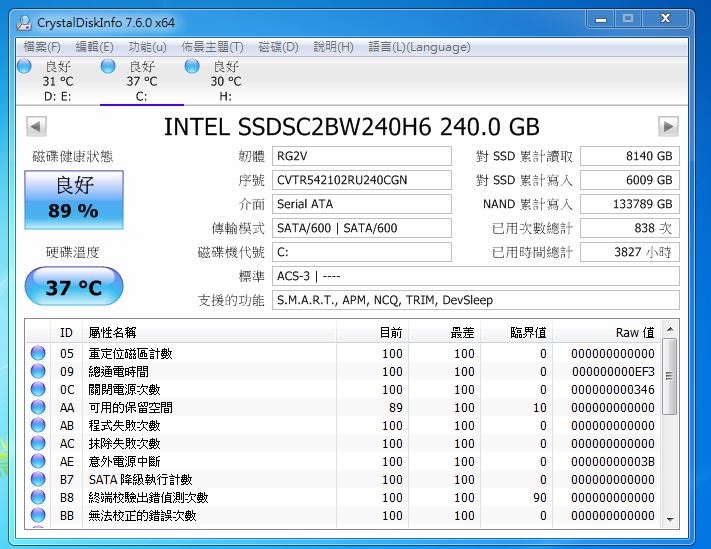Click the 最差 column header

tap(445, 332)
